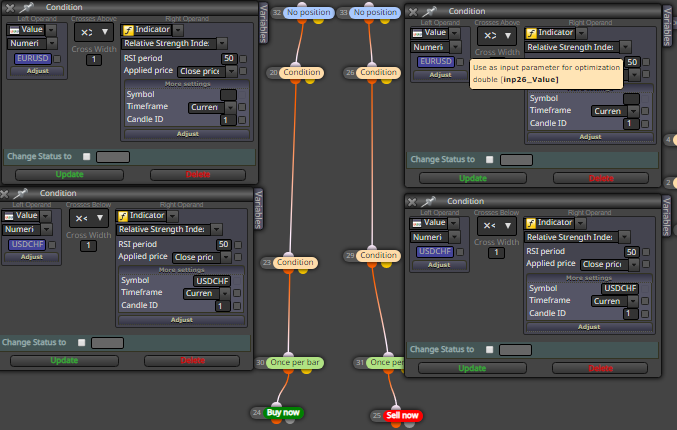Screen dimensions: 677x430
Task: Open Crosses Below operator dropdown in bottom-left panel
Action: pyautogui.click(x=89, y=218)
